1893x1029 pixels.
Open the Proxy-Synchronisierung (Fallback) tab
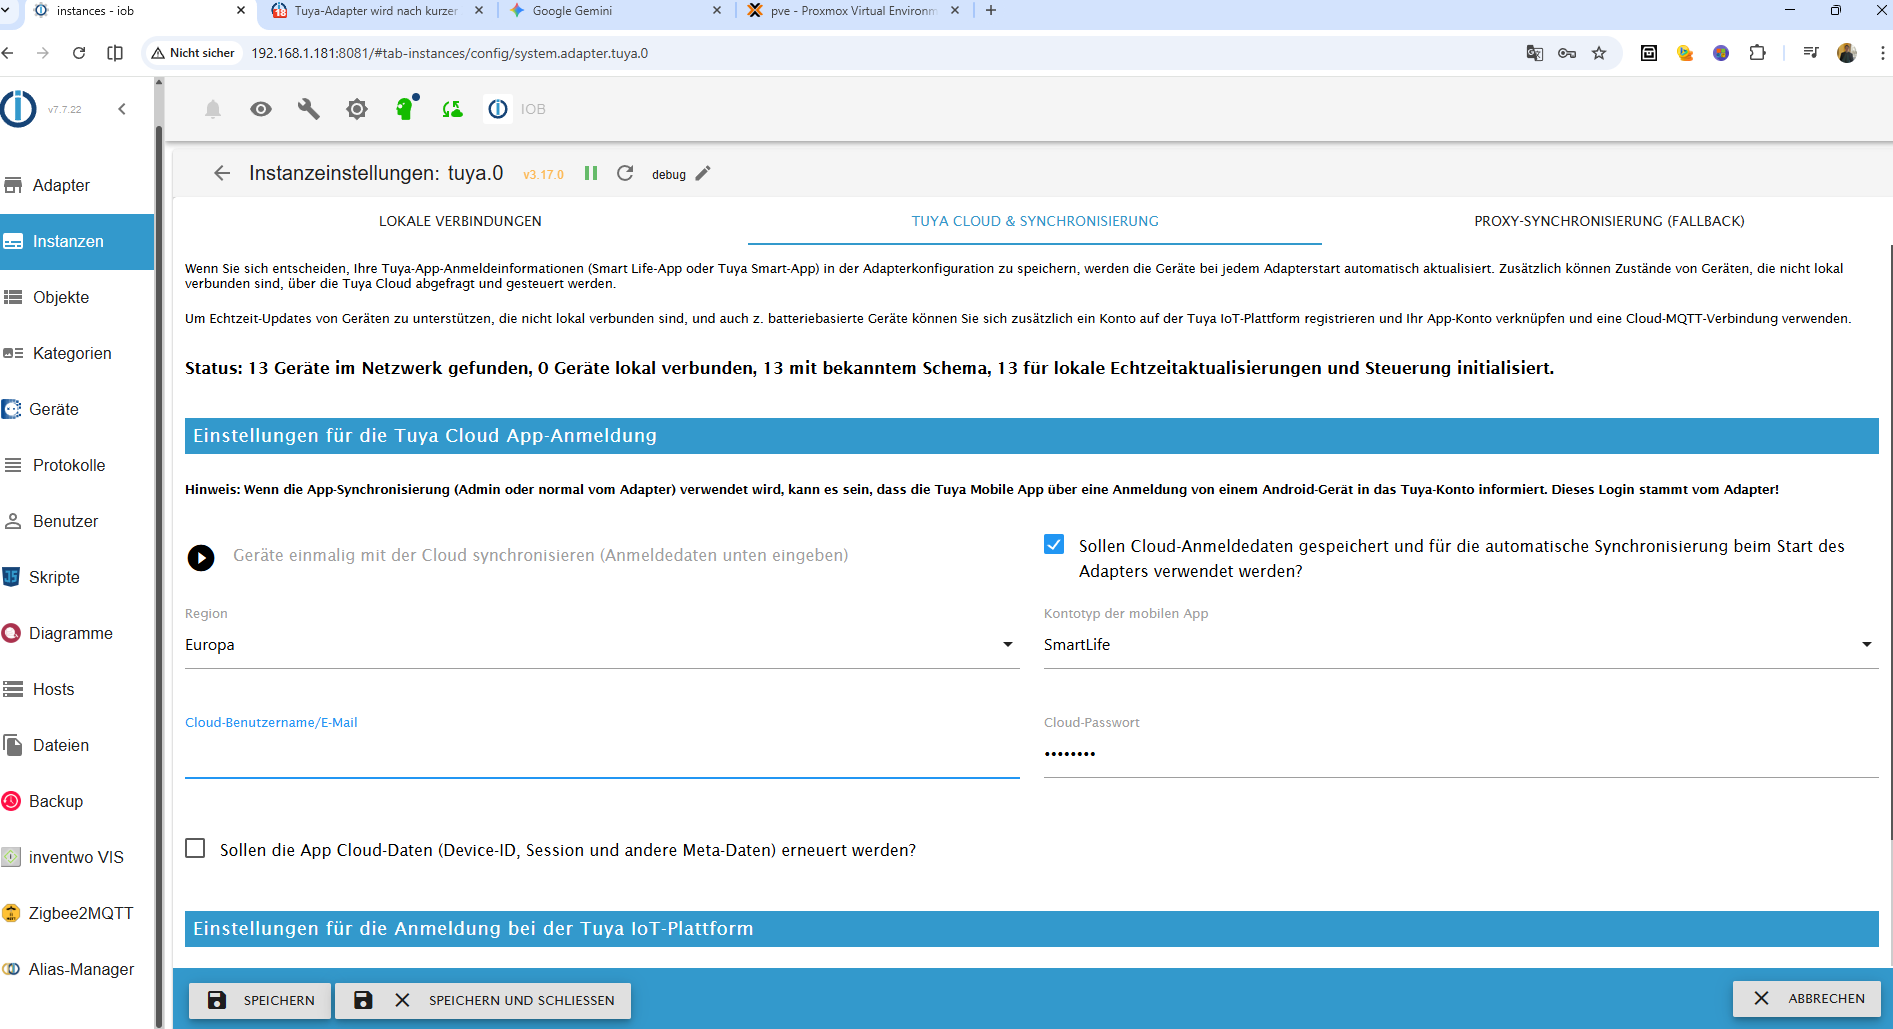[x=1609, y=221]
